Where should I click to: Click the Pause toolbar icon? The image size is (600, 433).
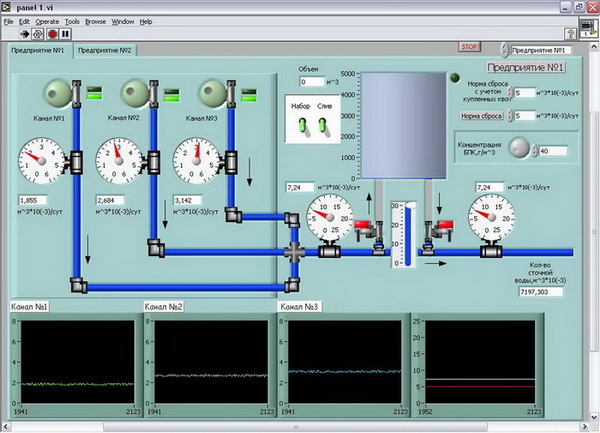coord(65,34)
